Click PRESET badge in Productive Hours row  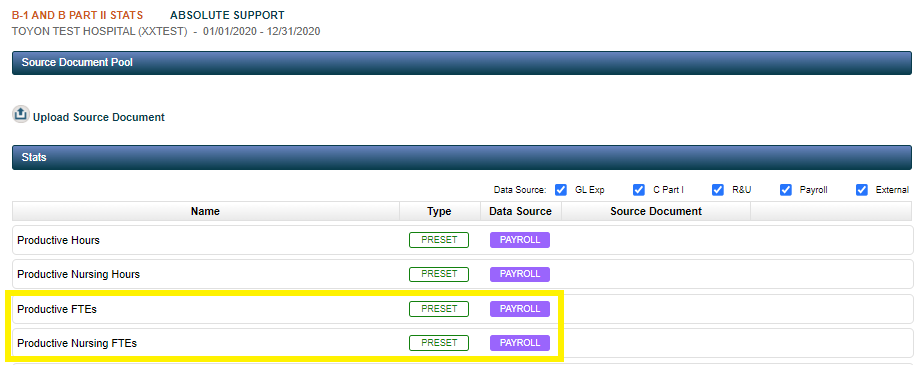(x=439, y=240)
